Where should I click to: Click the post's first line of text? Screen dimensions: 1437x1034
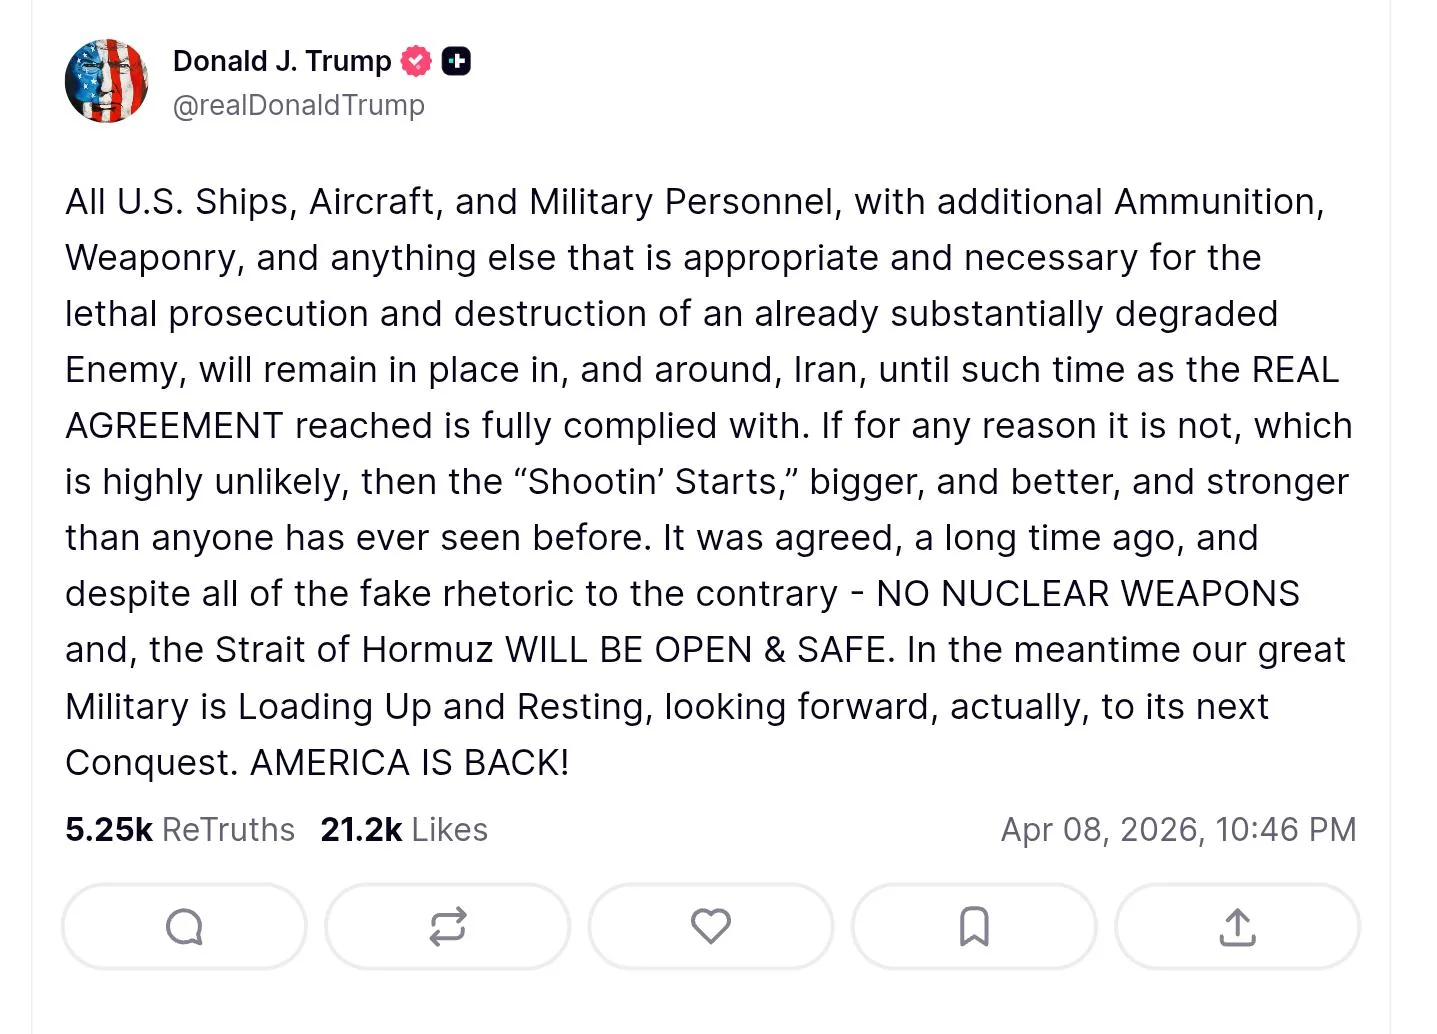click(694, 202)
